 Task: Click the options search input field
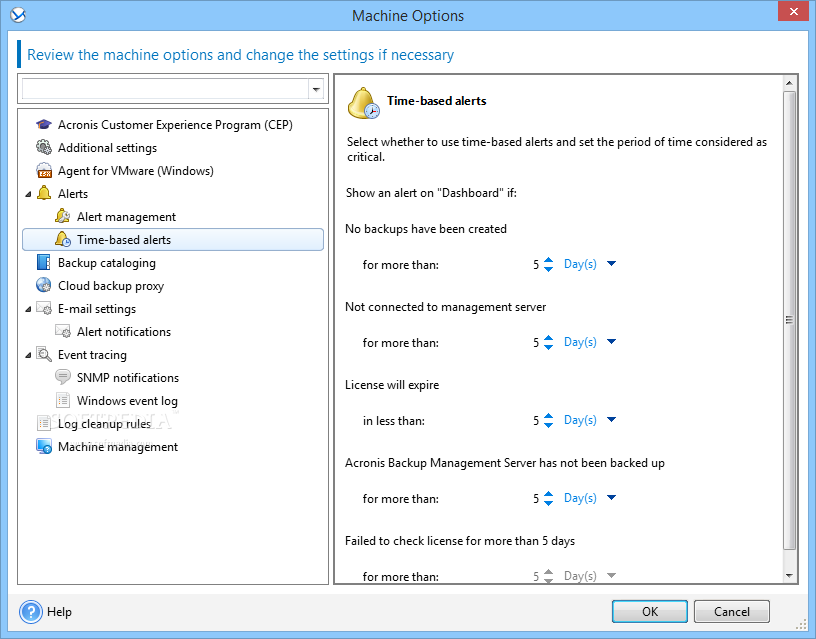pos(165,89)
